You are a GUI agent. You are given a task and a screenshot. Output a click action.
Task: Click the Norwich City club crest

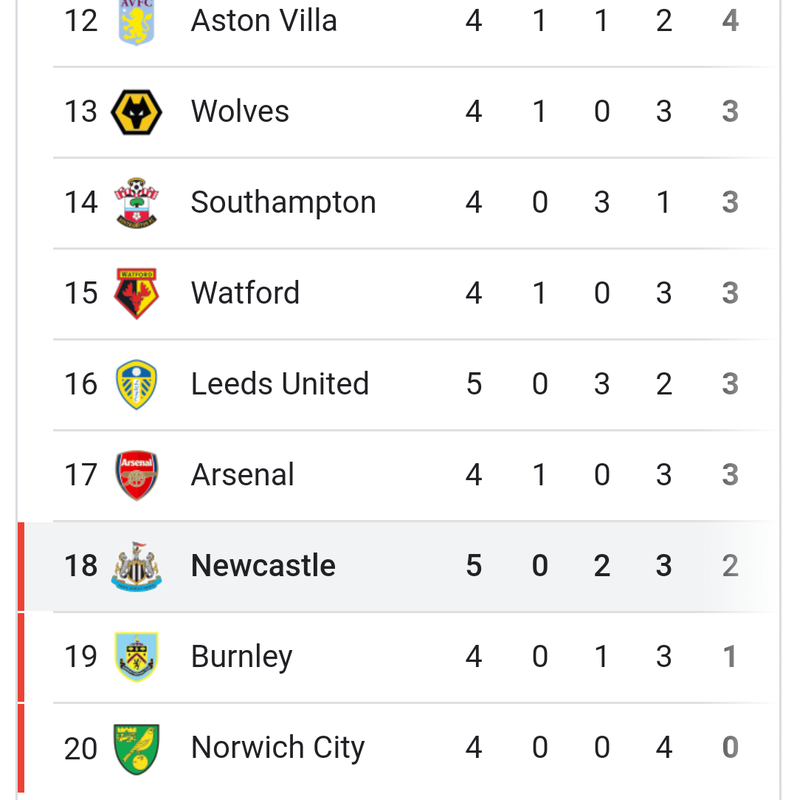click(x=136, y=748)
